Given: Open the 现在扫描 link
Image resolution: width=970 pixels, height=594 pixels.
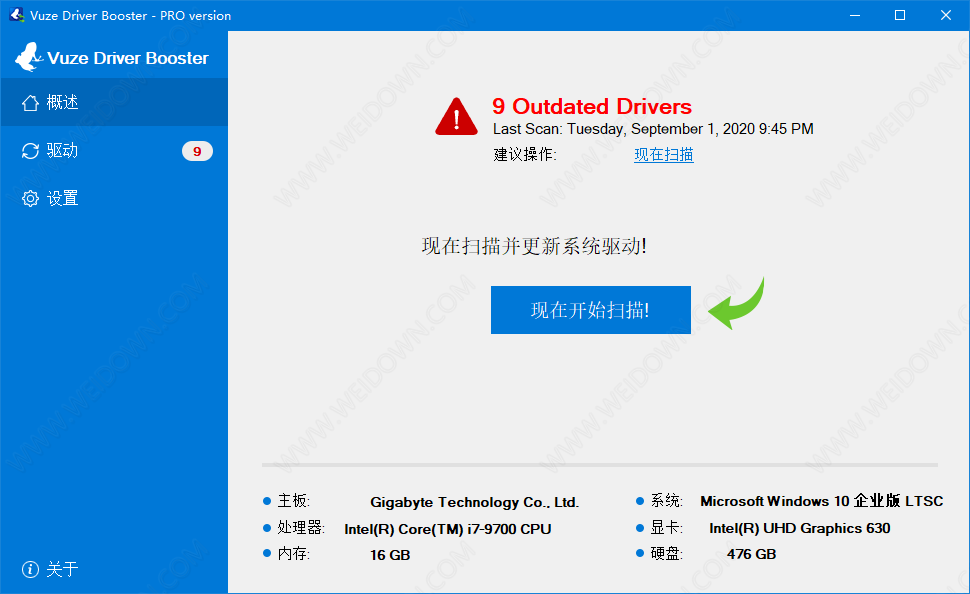Looking at the screenshot, I should point(663,154).
